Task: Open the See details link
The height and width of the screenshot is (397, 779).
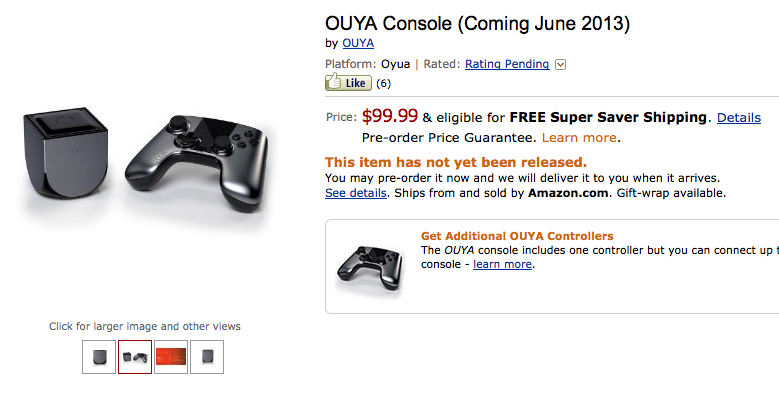Action: (x=356, y=193)
